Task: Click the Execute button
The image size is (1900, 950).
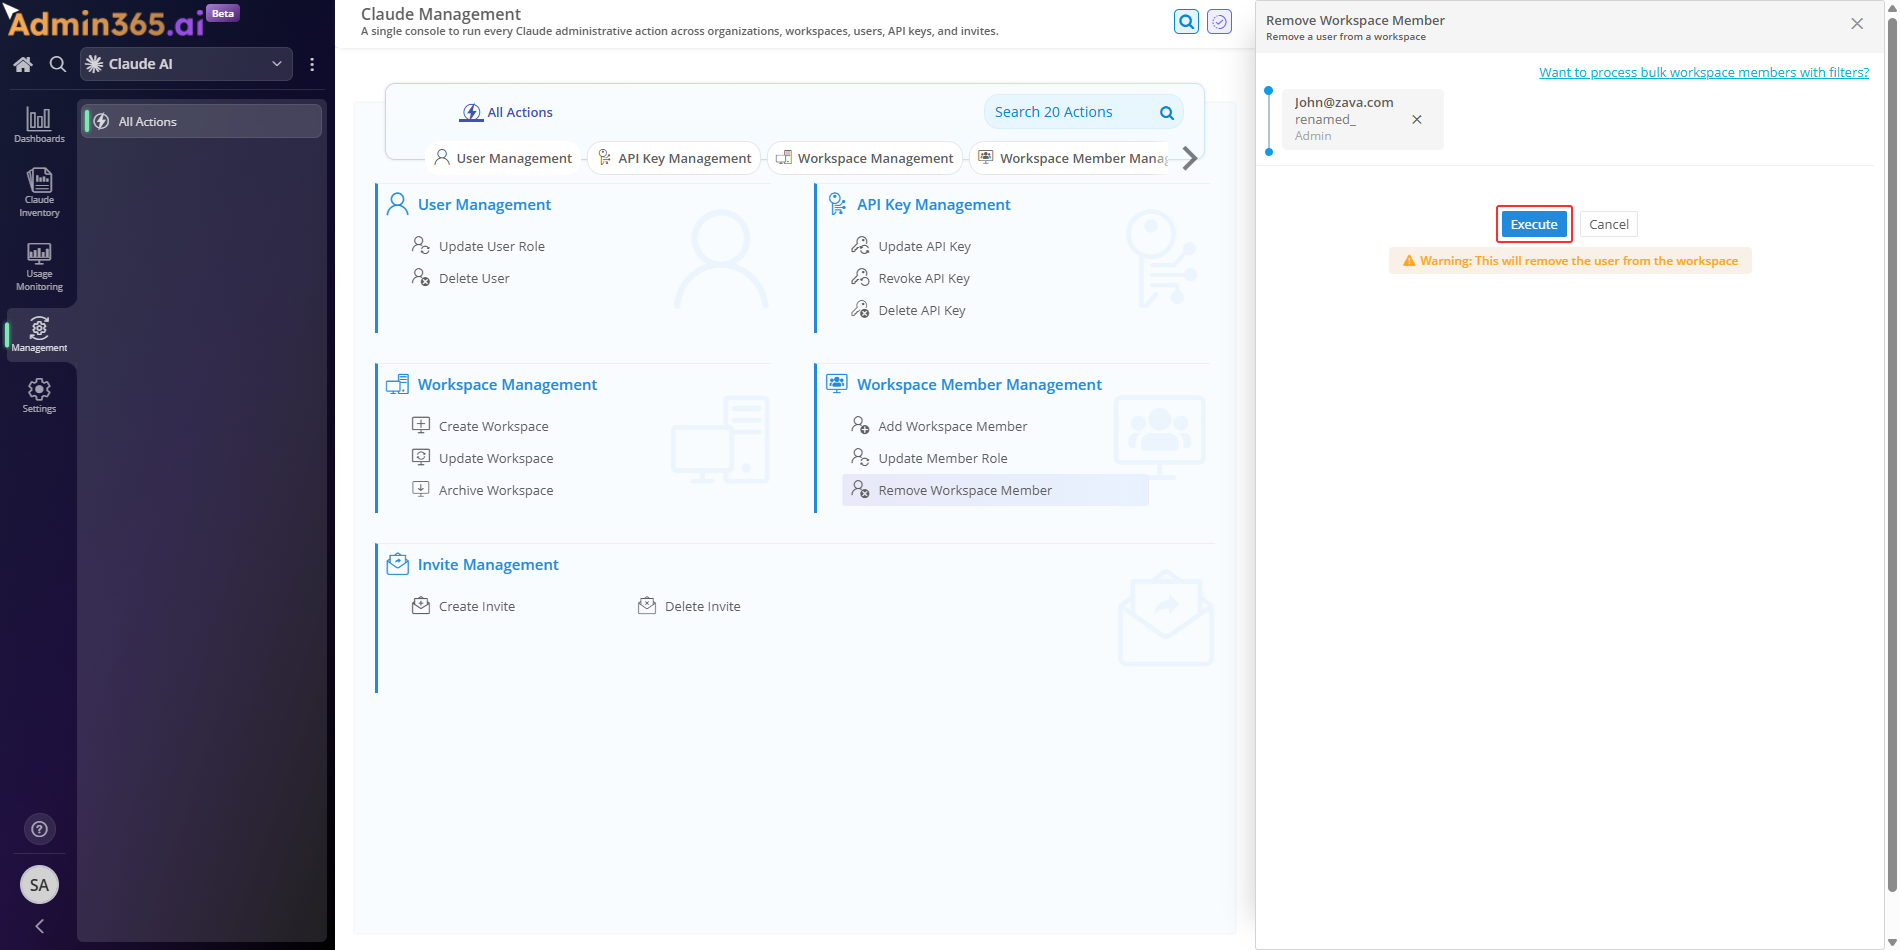Action: click(1534, 224)
